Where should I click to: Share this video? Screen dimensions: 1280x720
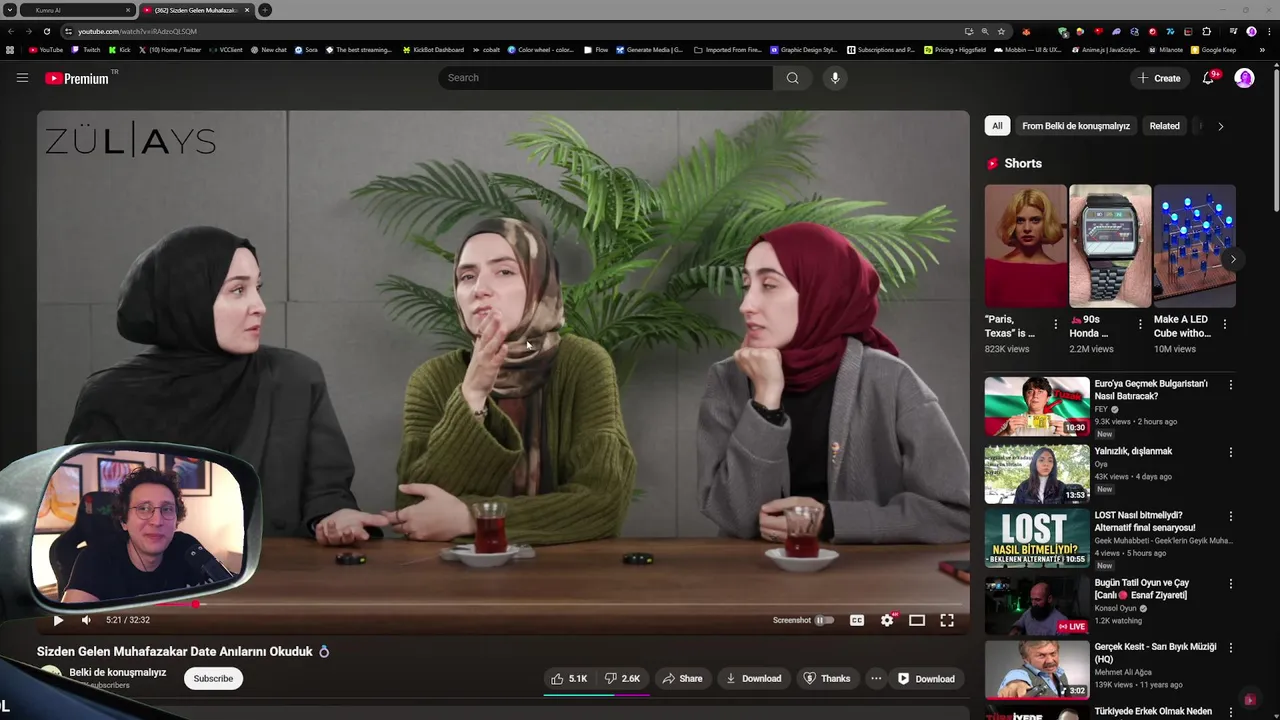(683, 678)
